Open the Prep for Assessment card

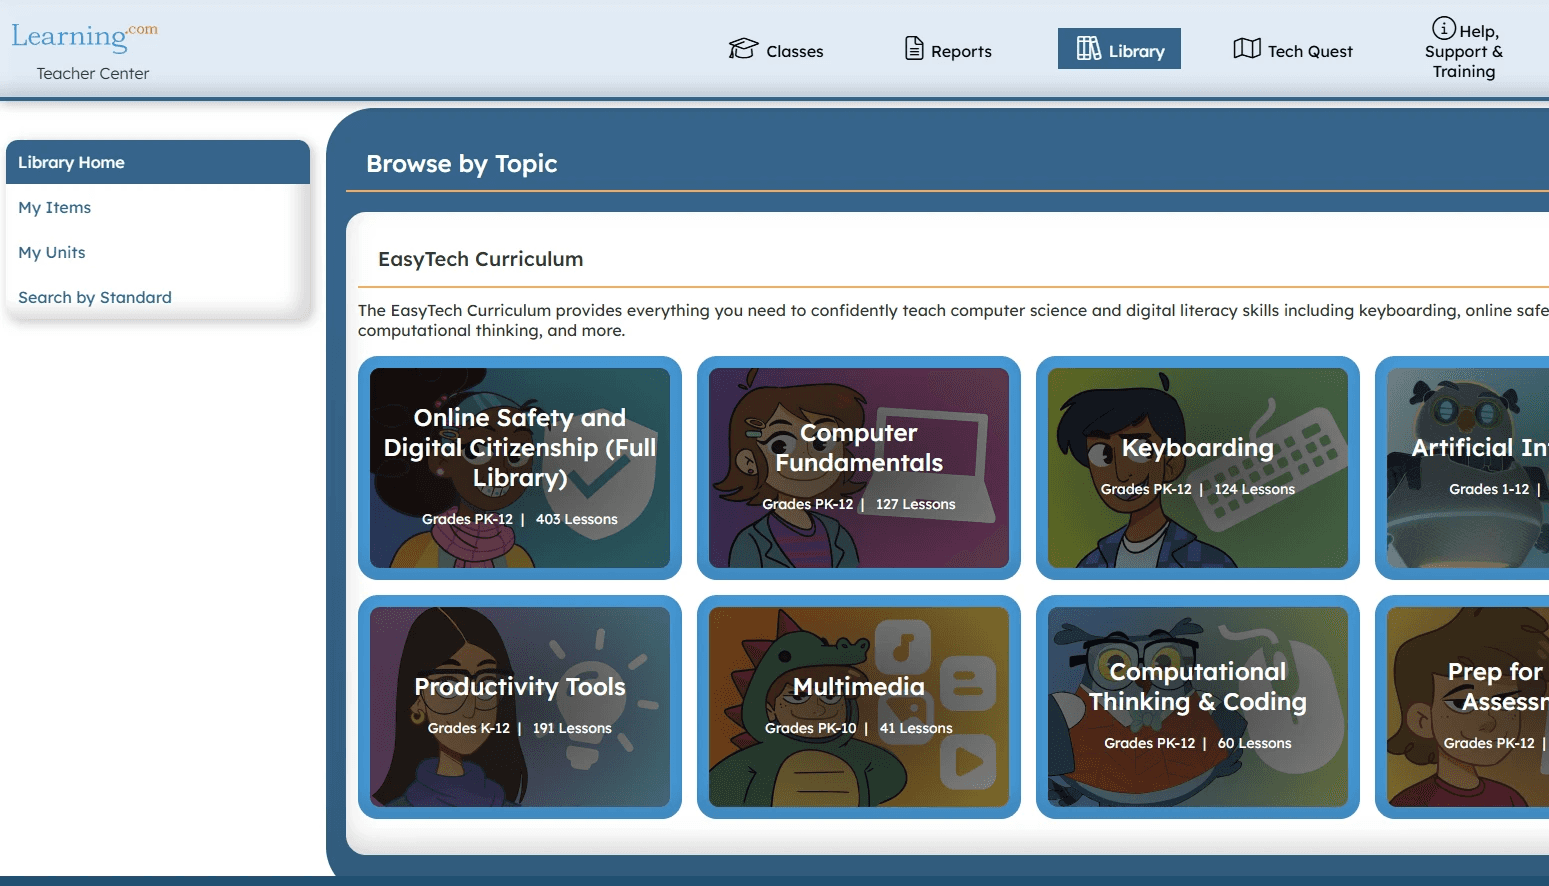1462,707
